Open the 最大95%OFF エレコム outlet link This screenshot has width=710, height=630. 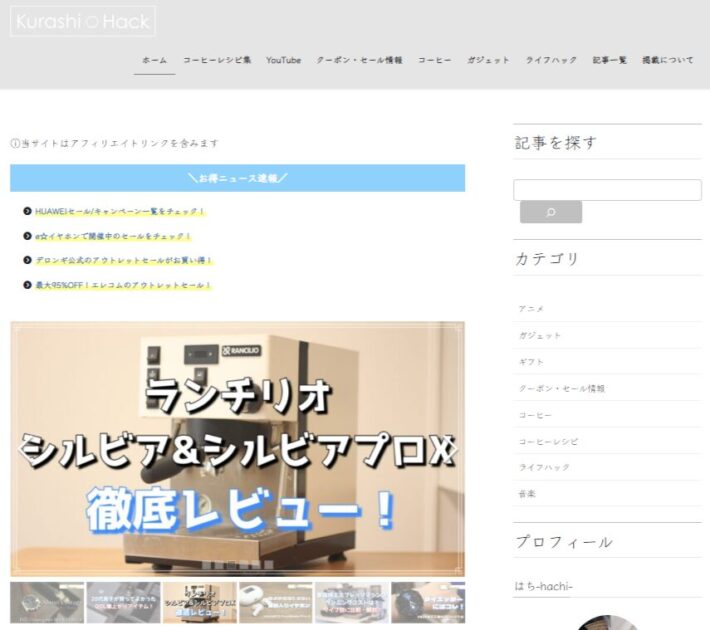point(123,285)
